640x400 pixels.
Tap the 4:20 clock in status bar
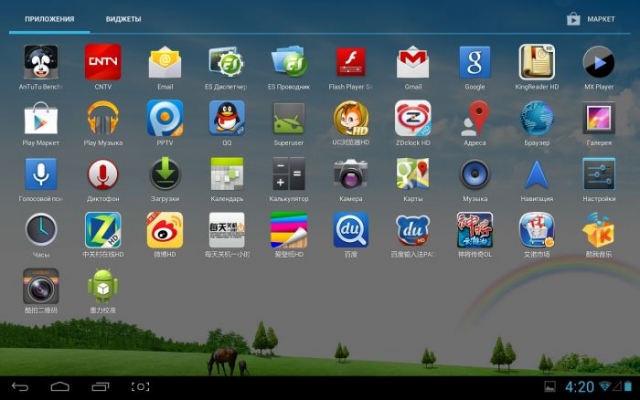click(x=579, y=386)
